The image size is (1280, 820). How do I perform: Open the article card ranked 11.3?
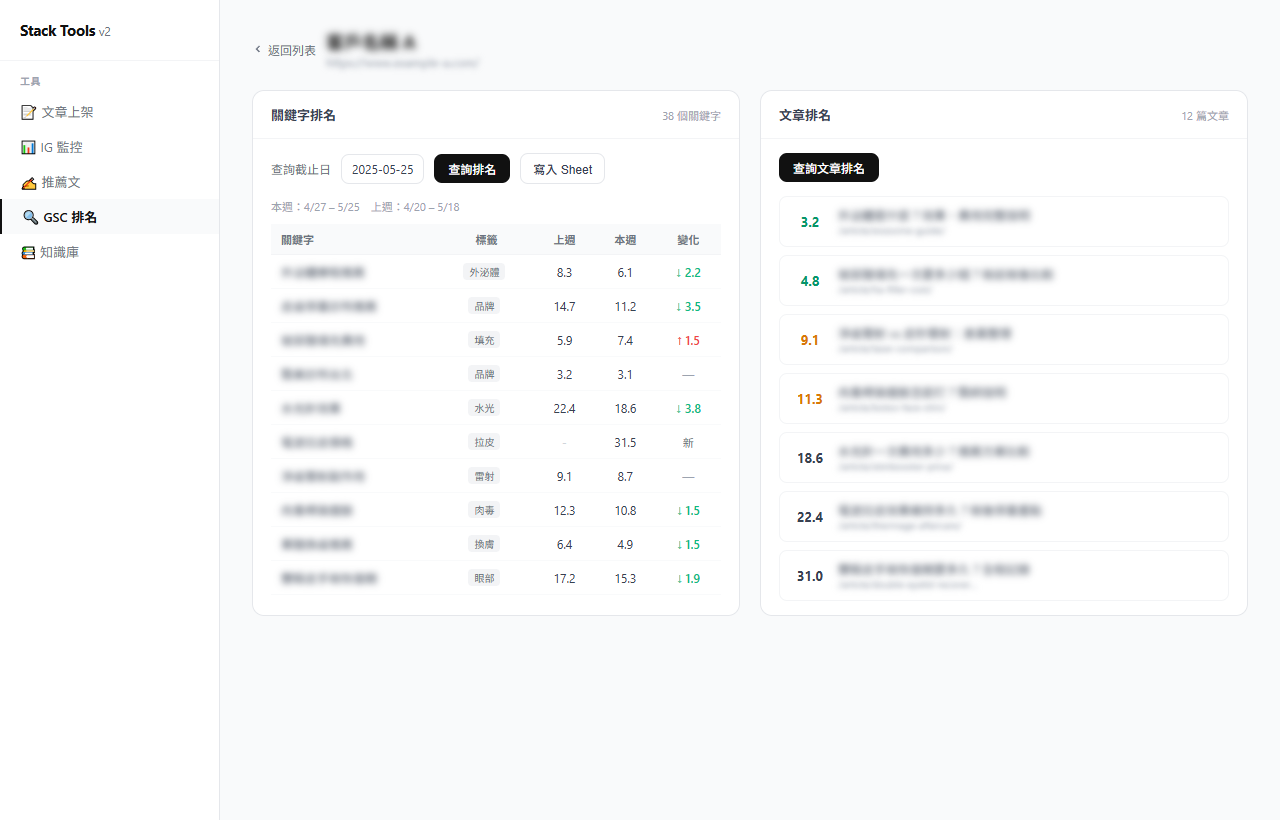click(x=1004, y=398)
